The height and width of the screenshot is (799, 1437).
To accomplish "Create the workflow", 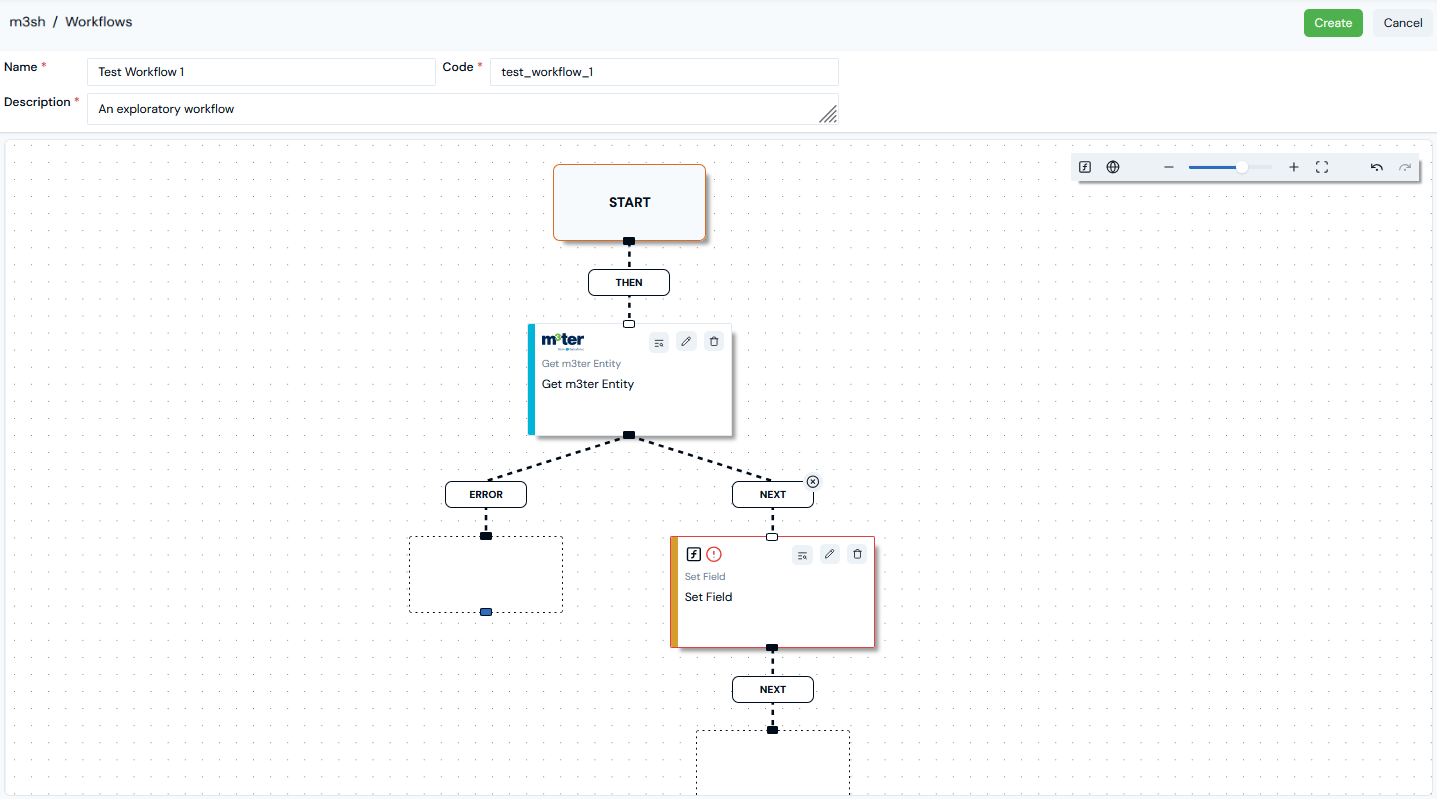I will click(1333, 23).
